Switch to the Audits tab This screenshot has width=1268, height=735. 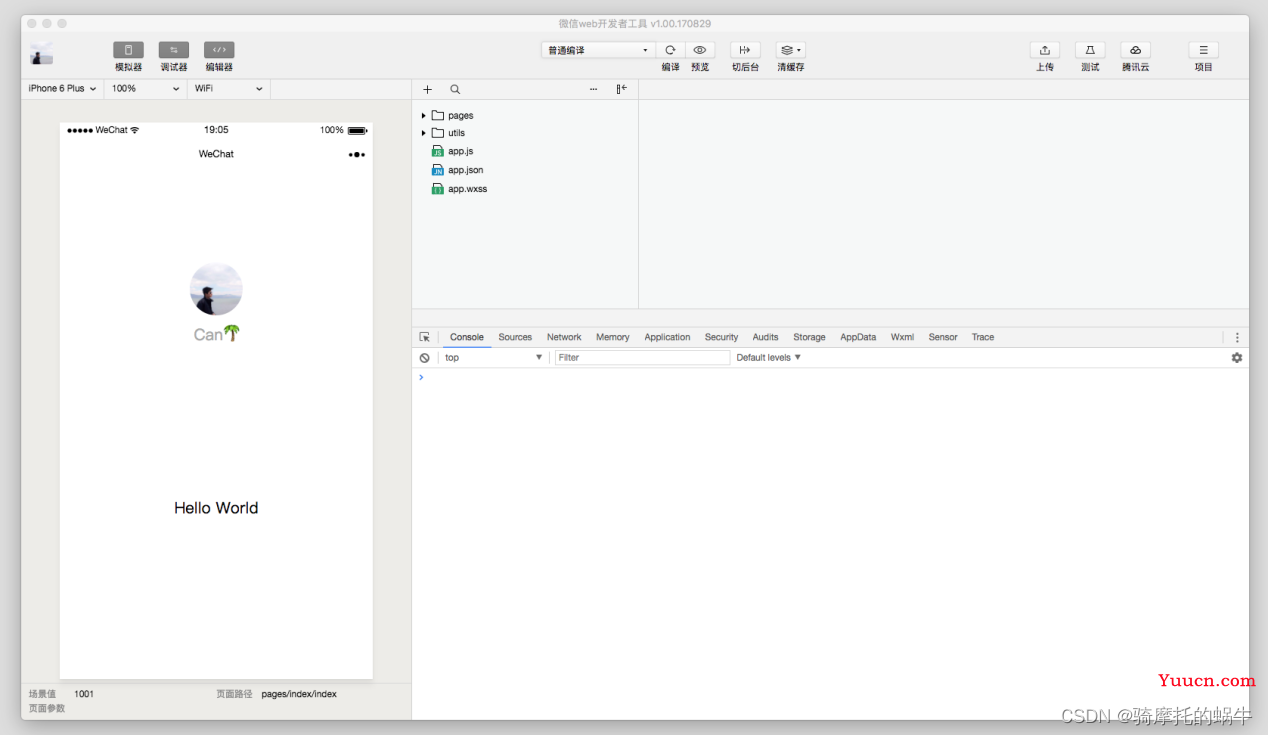click(766, 337)
